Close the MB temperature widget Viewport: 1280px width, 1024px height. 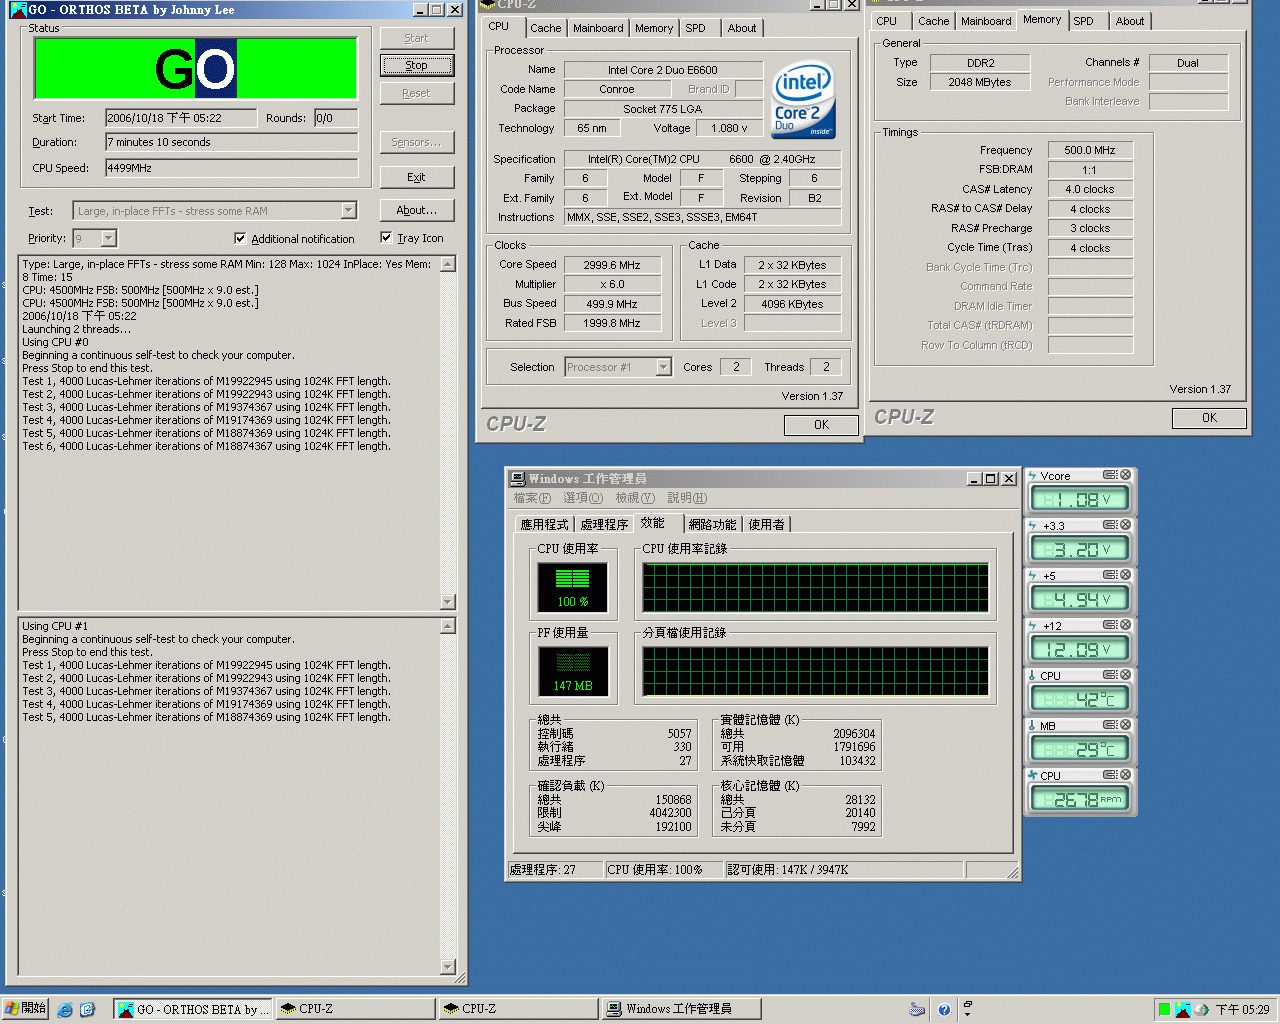click(1126, 725)
